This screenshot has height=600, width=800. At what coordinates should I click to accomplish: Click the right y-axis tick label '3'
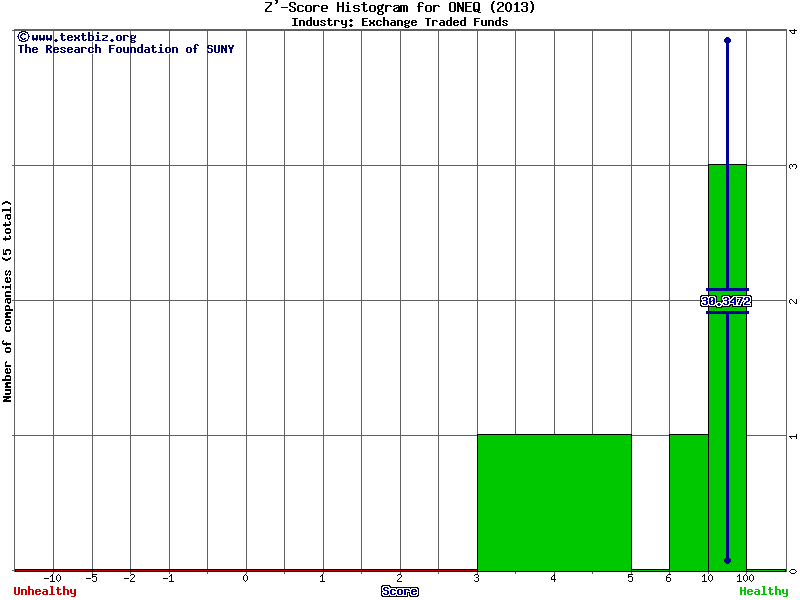(793, 166)
